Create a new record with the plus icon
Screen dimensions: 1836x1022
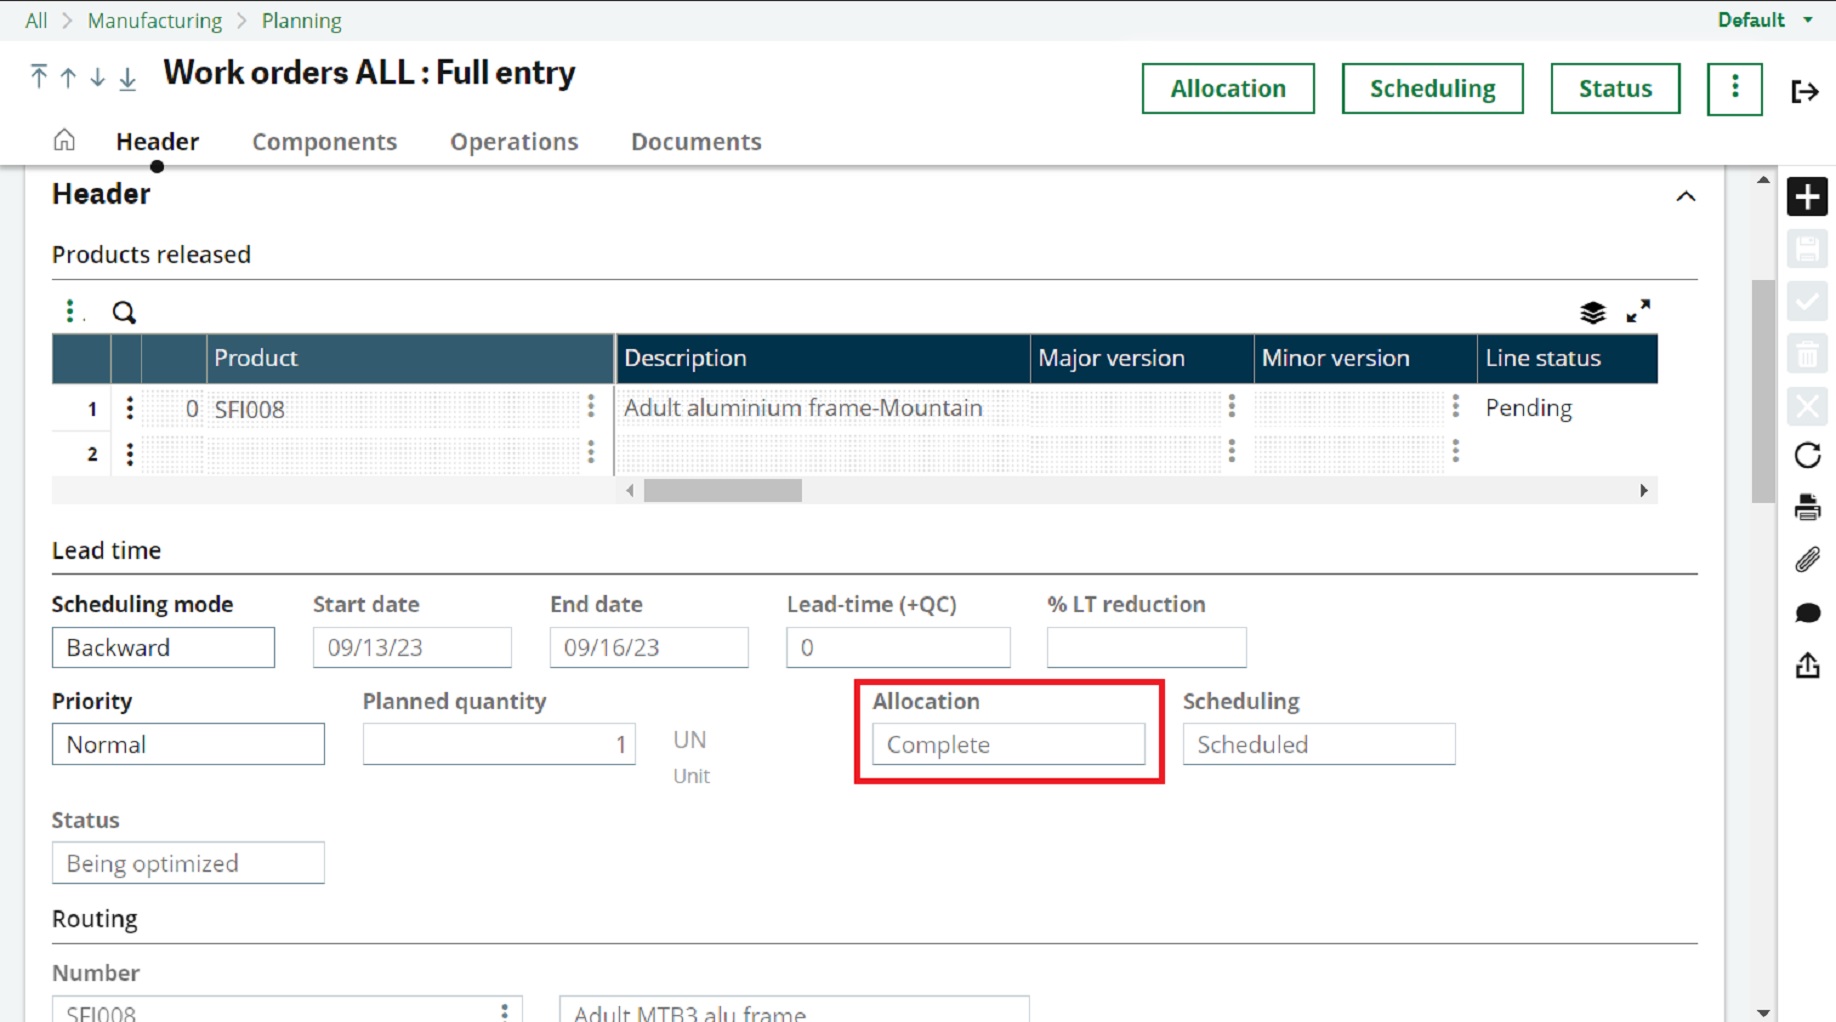1807,196
